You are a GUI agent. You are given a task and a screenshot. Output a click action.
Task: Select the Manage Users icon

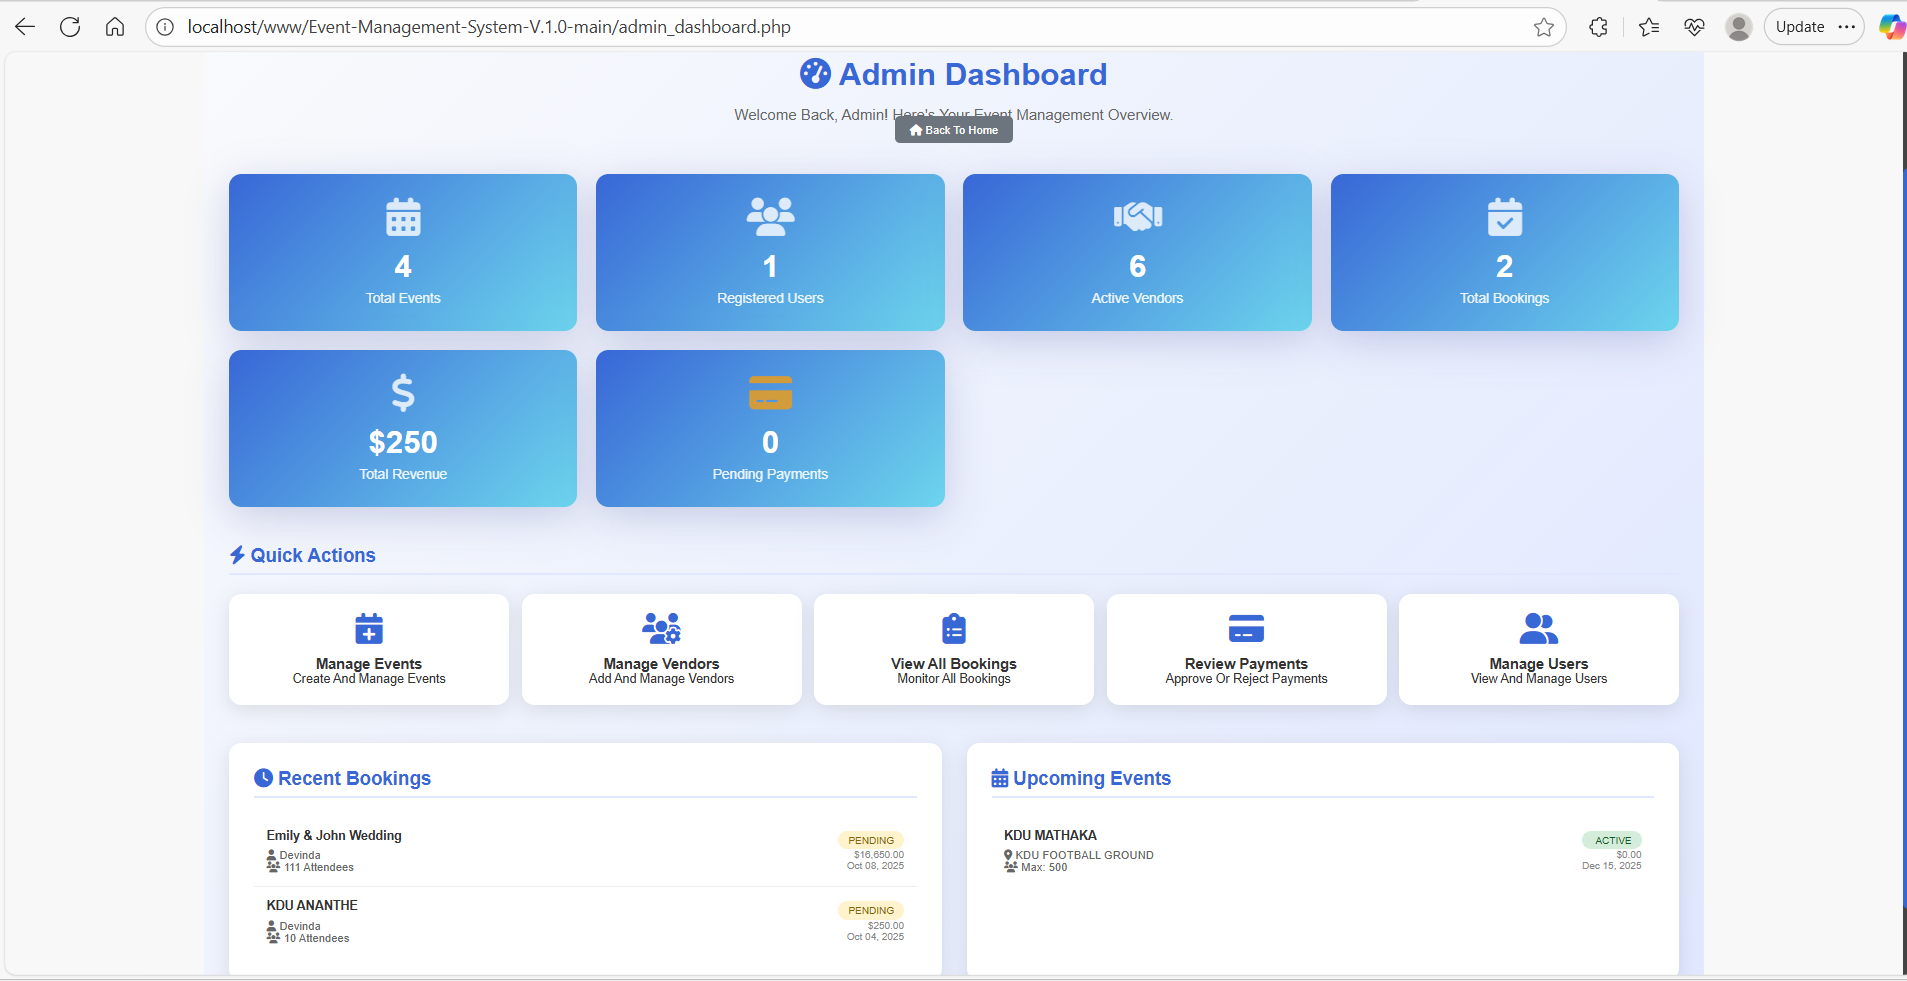(x=1538, y=629)
